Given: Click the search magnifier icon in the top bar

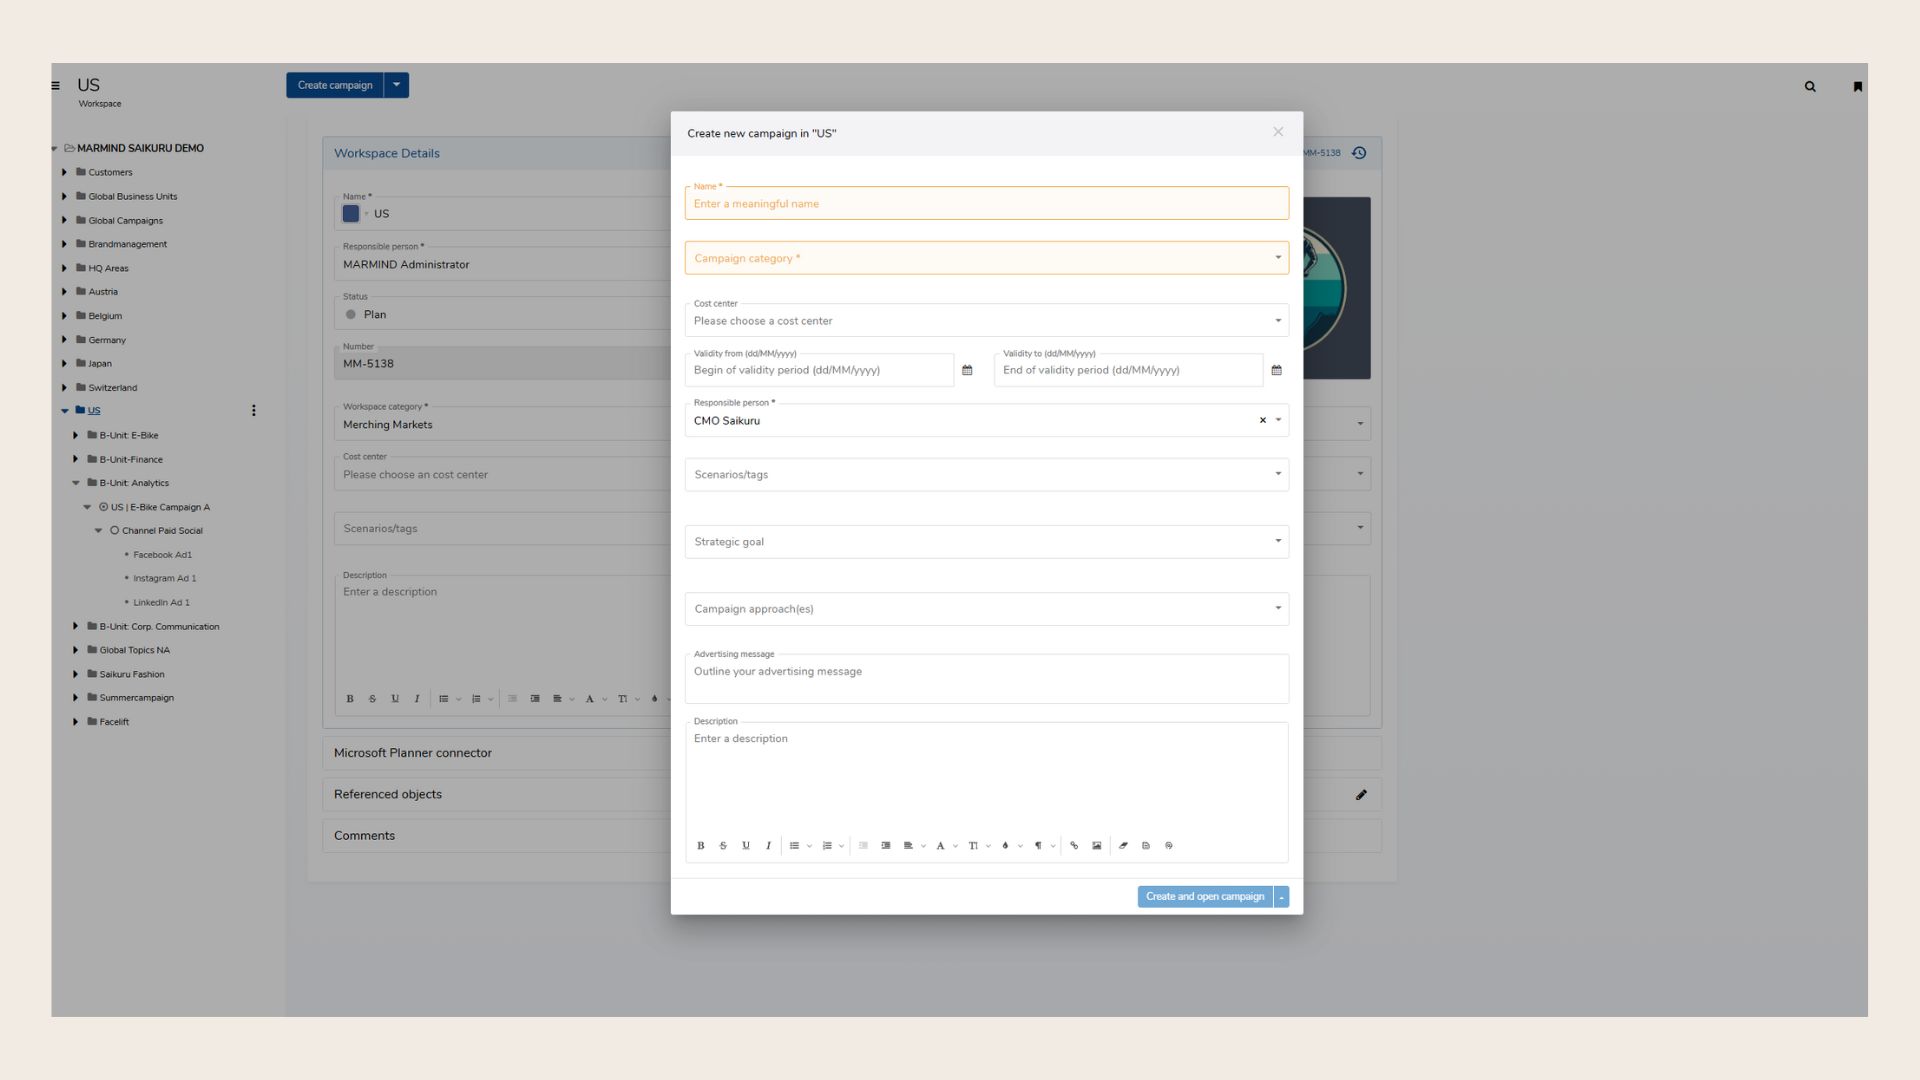Looking at the screenshot, I should click(1810, 87).
